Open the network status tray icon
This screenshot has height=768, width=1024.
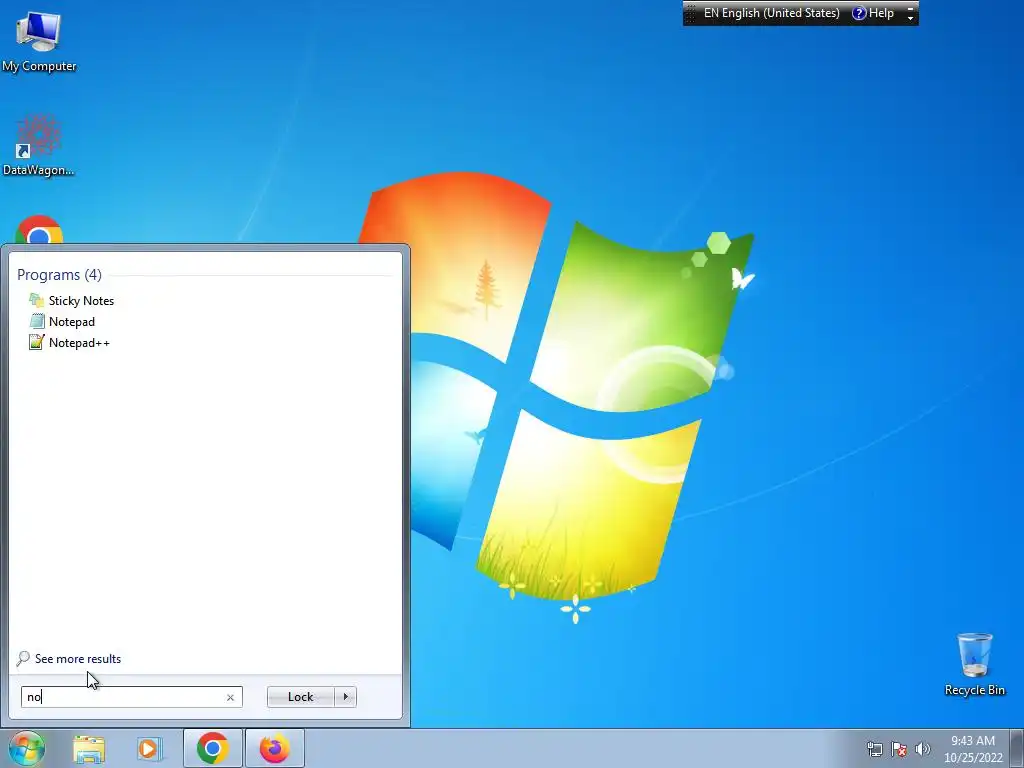[x=874, y=749]
